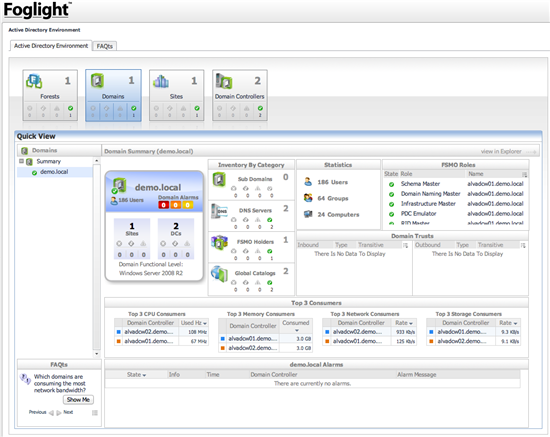The width and height of the screenshot is (550, 437).
Task: Click the Computers icon in Statistics
Action: [308, 214]
